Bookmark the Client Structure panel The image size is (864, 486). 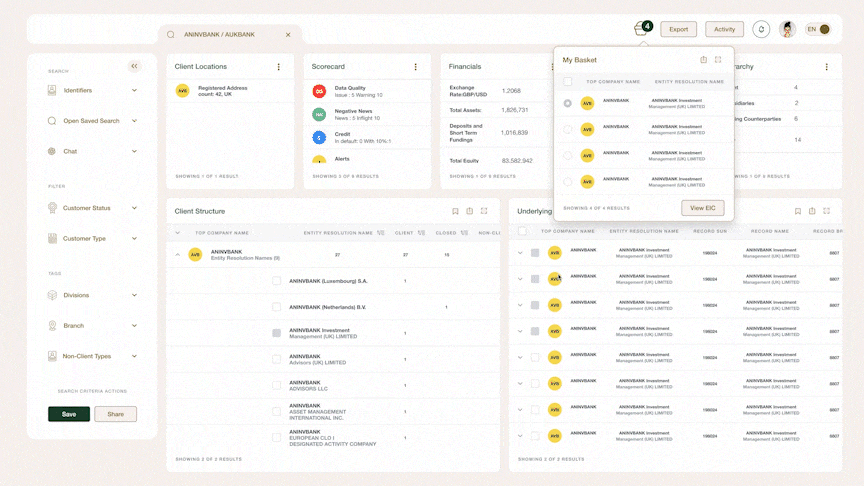[x=455, y=211]
